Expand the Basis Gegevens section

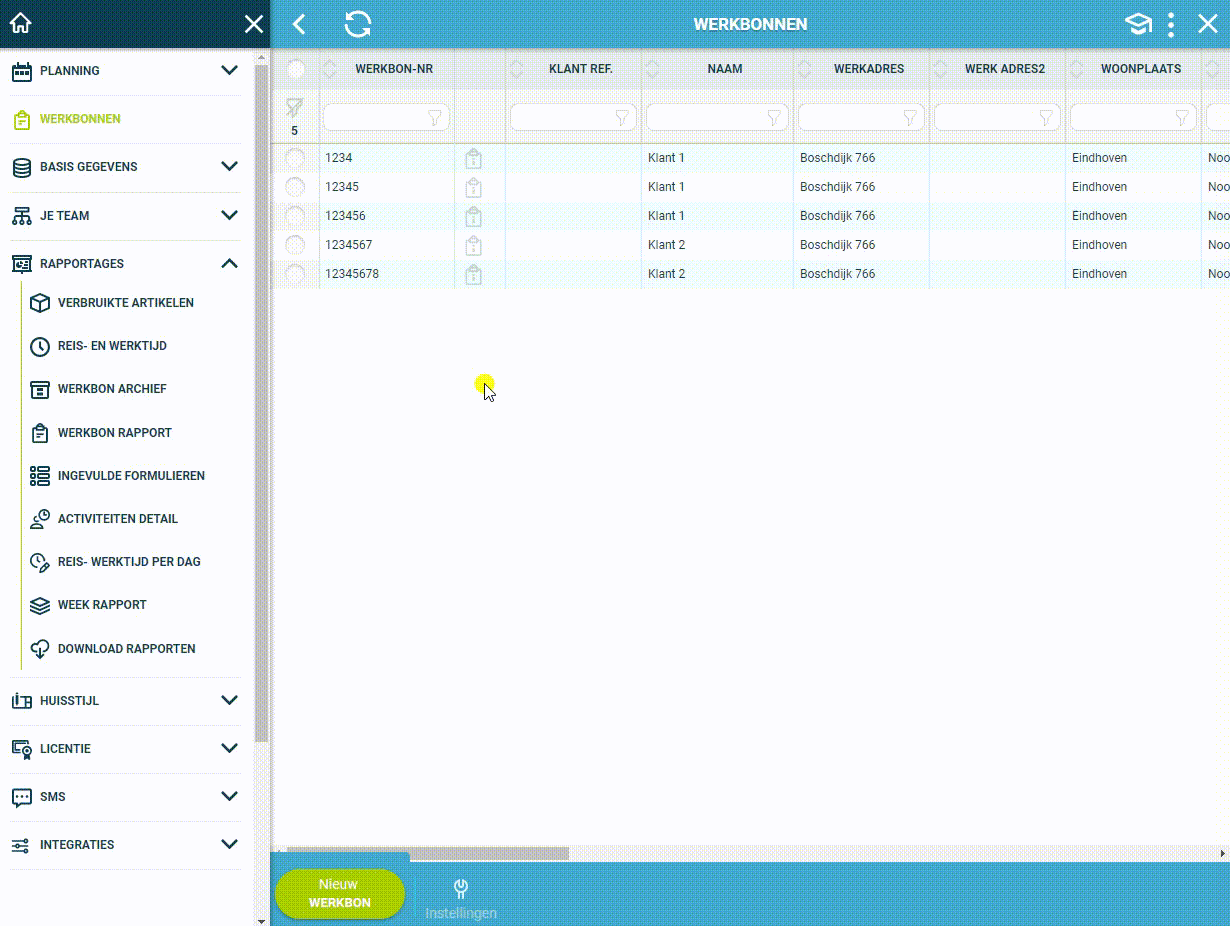tap(229, 166)
